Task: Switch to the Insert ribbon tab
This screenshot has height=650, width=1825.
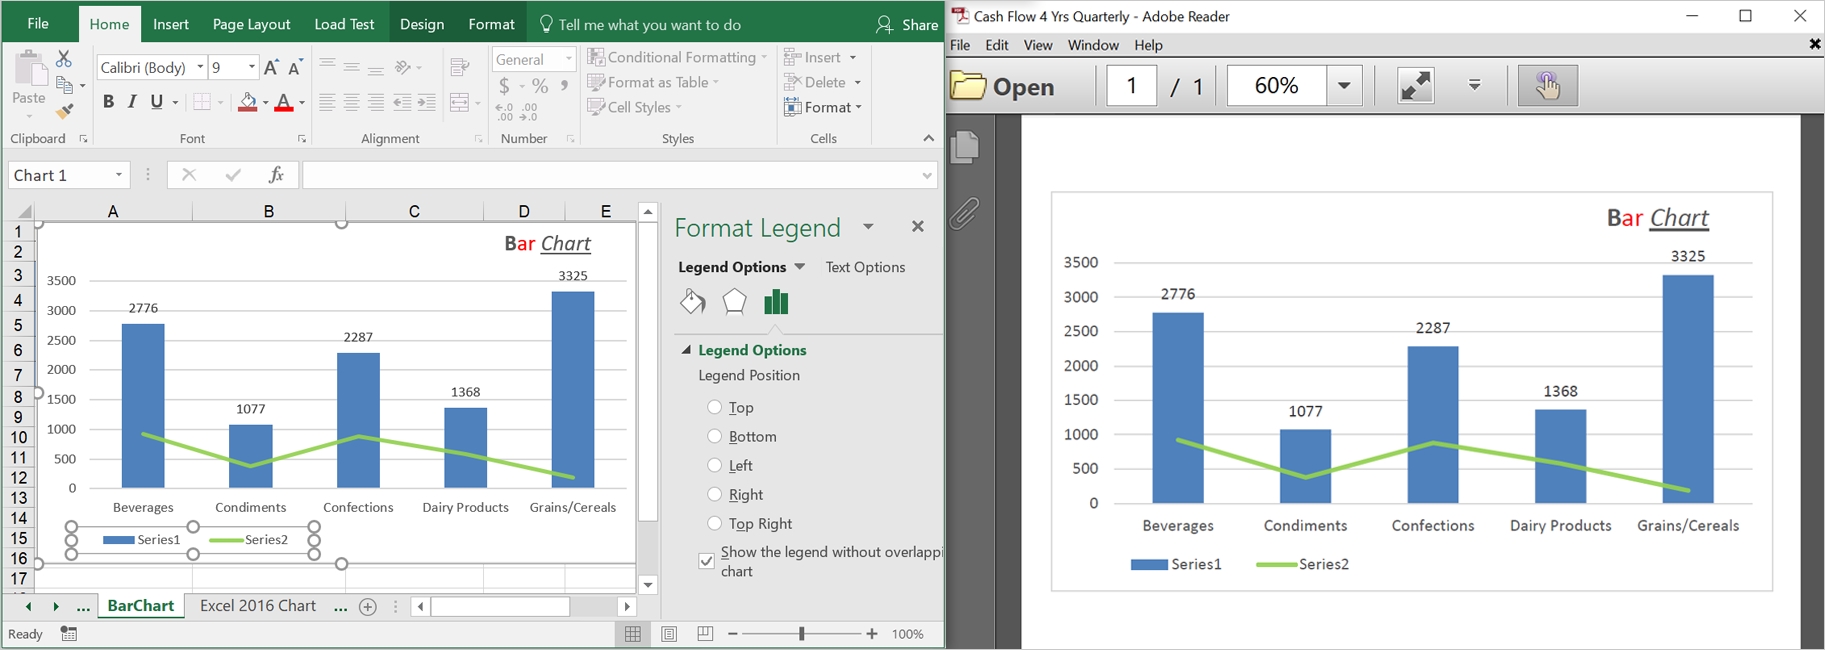Action: (171, 24)
